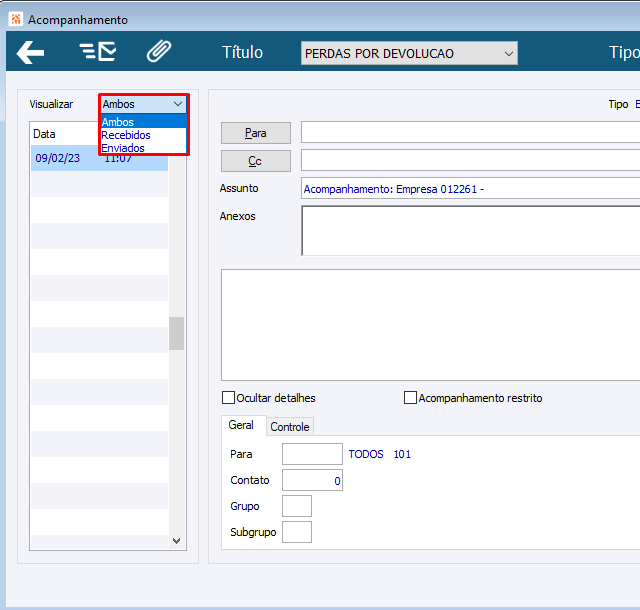Select the 09/02/23 row in the list
The width and height of the screenshot is (640, 610).
(x=99, y=158)
